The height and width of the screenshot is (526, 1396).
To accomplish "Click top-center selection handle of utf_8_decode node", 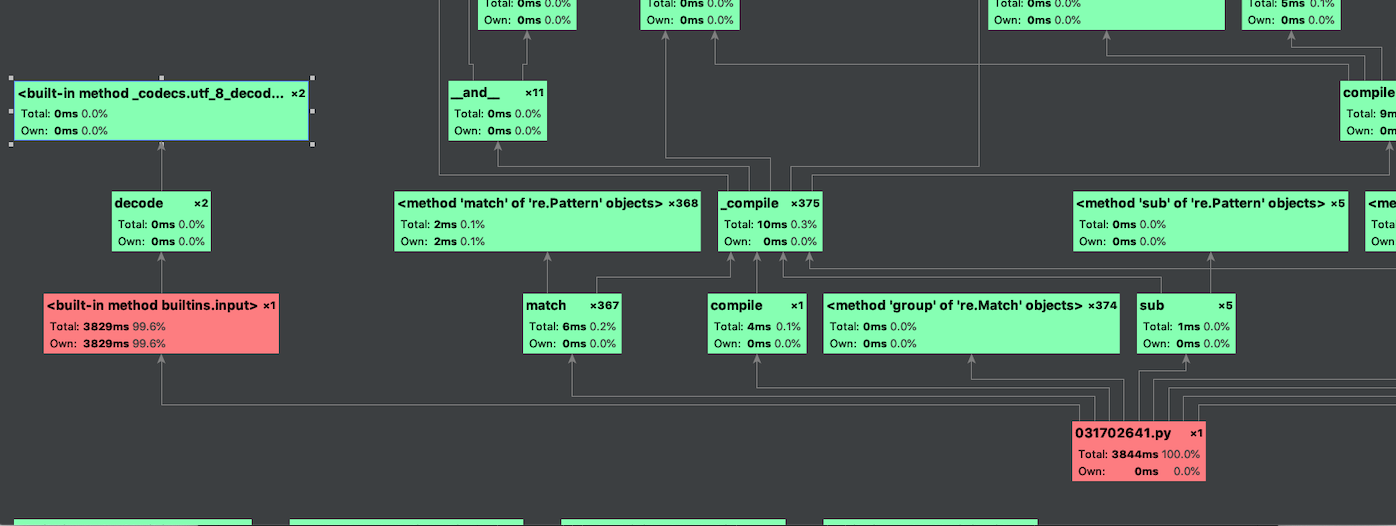I will pos(162,78).
